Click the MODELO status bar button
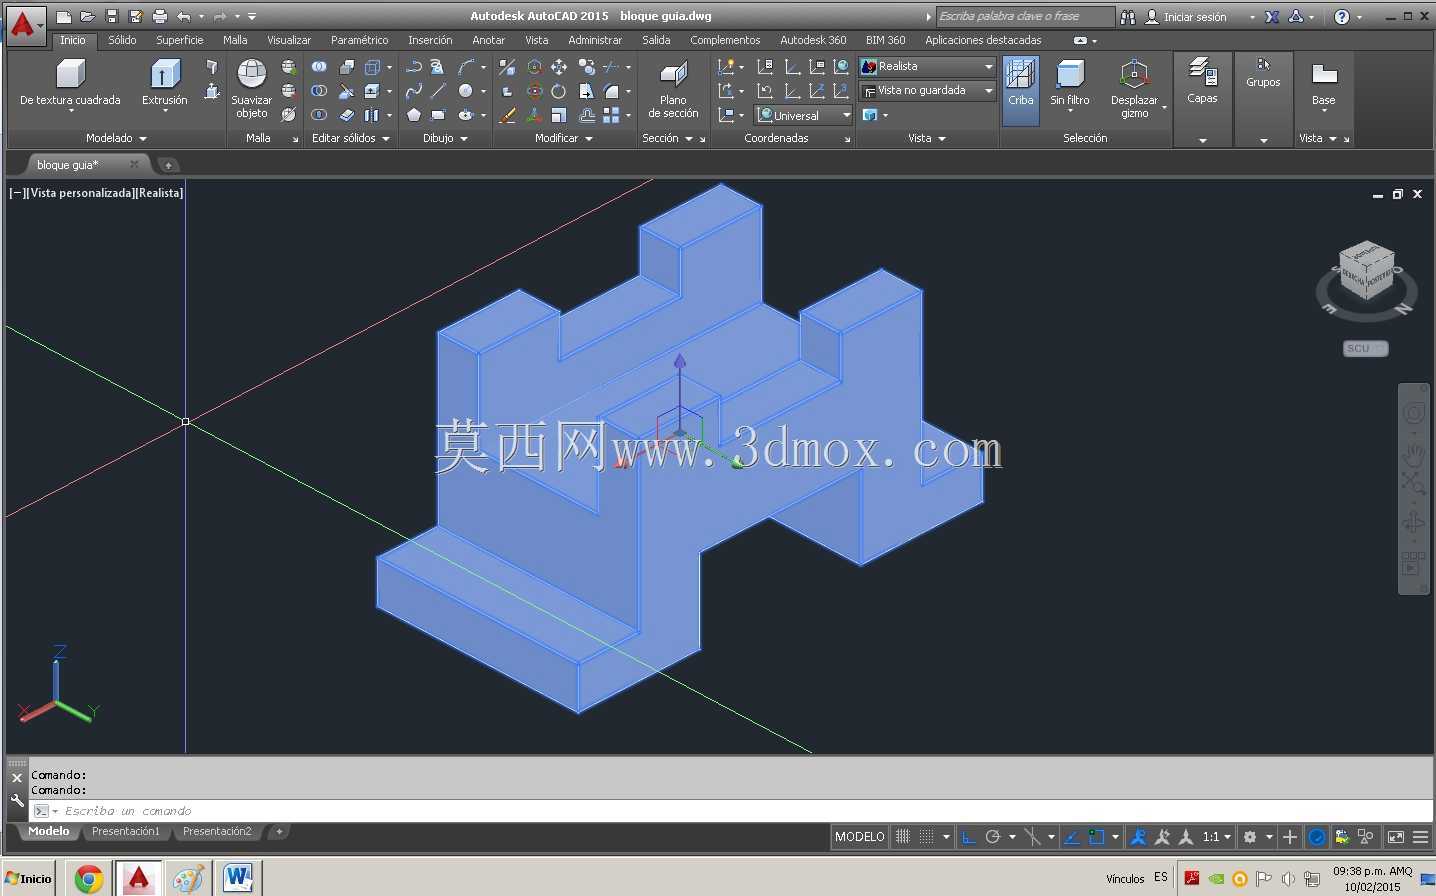The image size is (1436, 896). (860, 837)
